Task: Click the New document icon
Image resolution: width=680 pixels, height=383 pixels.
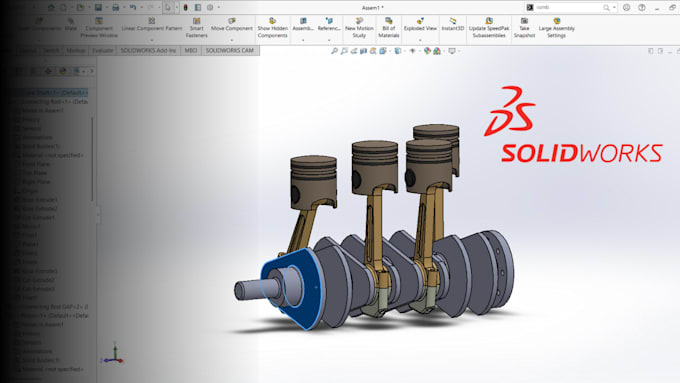Action: coord(63,7)
